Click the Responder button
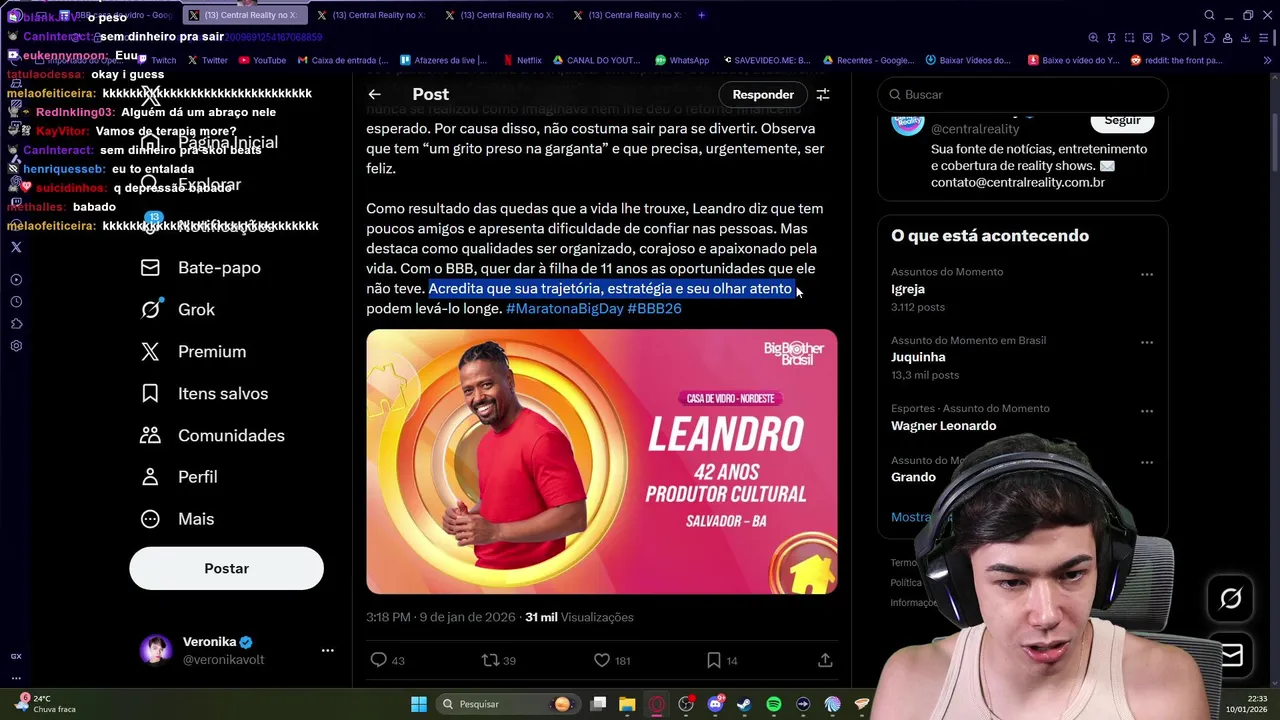This screenshot has width=1280, height=720. point(763,94)
